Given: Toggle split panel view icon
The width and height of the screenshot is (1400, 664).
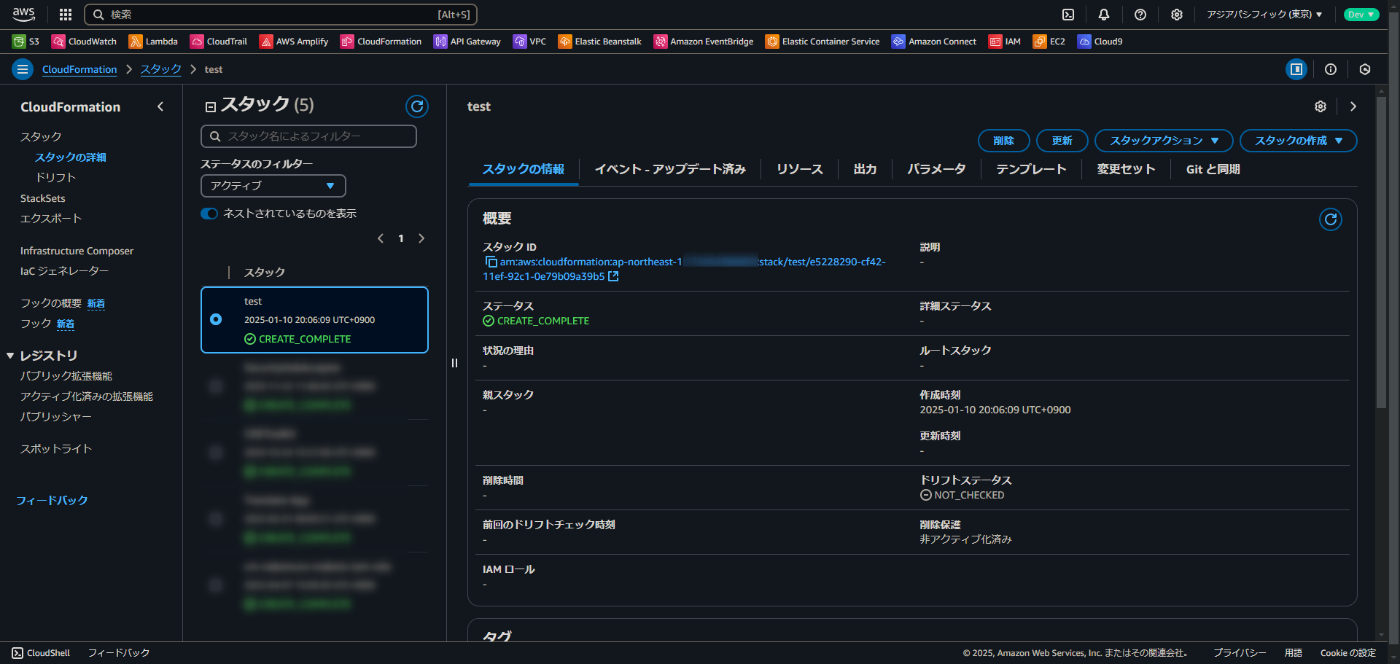Looking at the screenshot, I should [1296, 69].
